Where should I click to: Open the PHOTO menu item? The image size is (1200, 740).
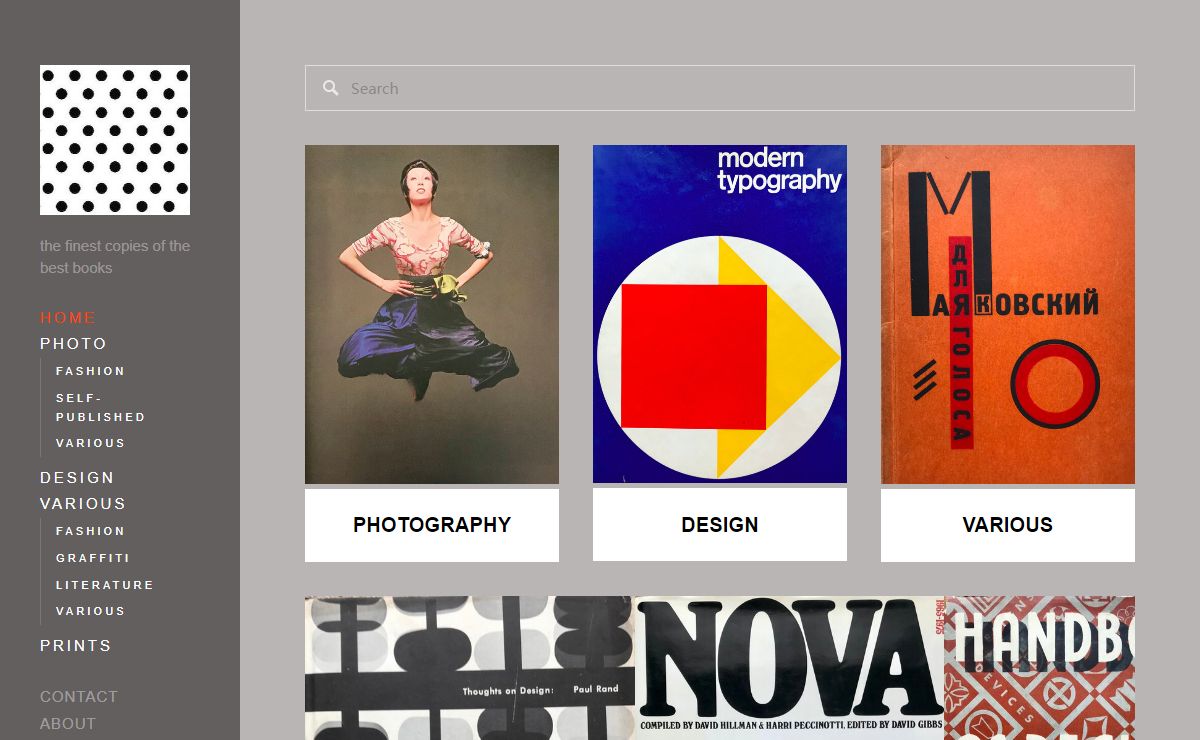[x=73, y=344]
